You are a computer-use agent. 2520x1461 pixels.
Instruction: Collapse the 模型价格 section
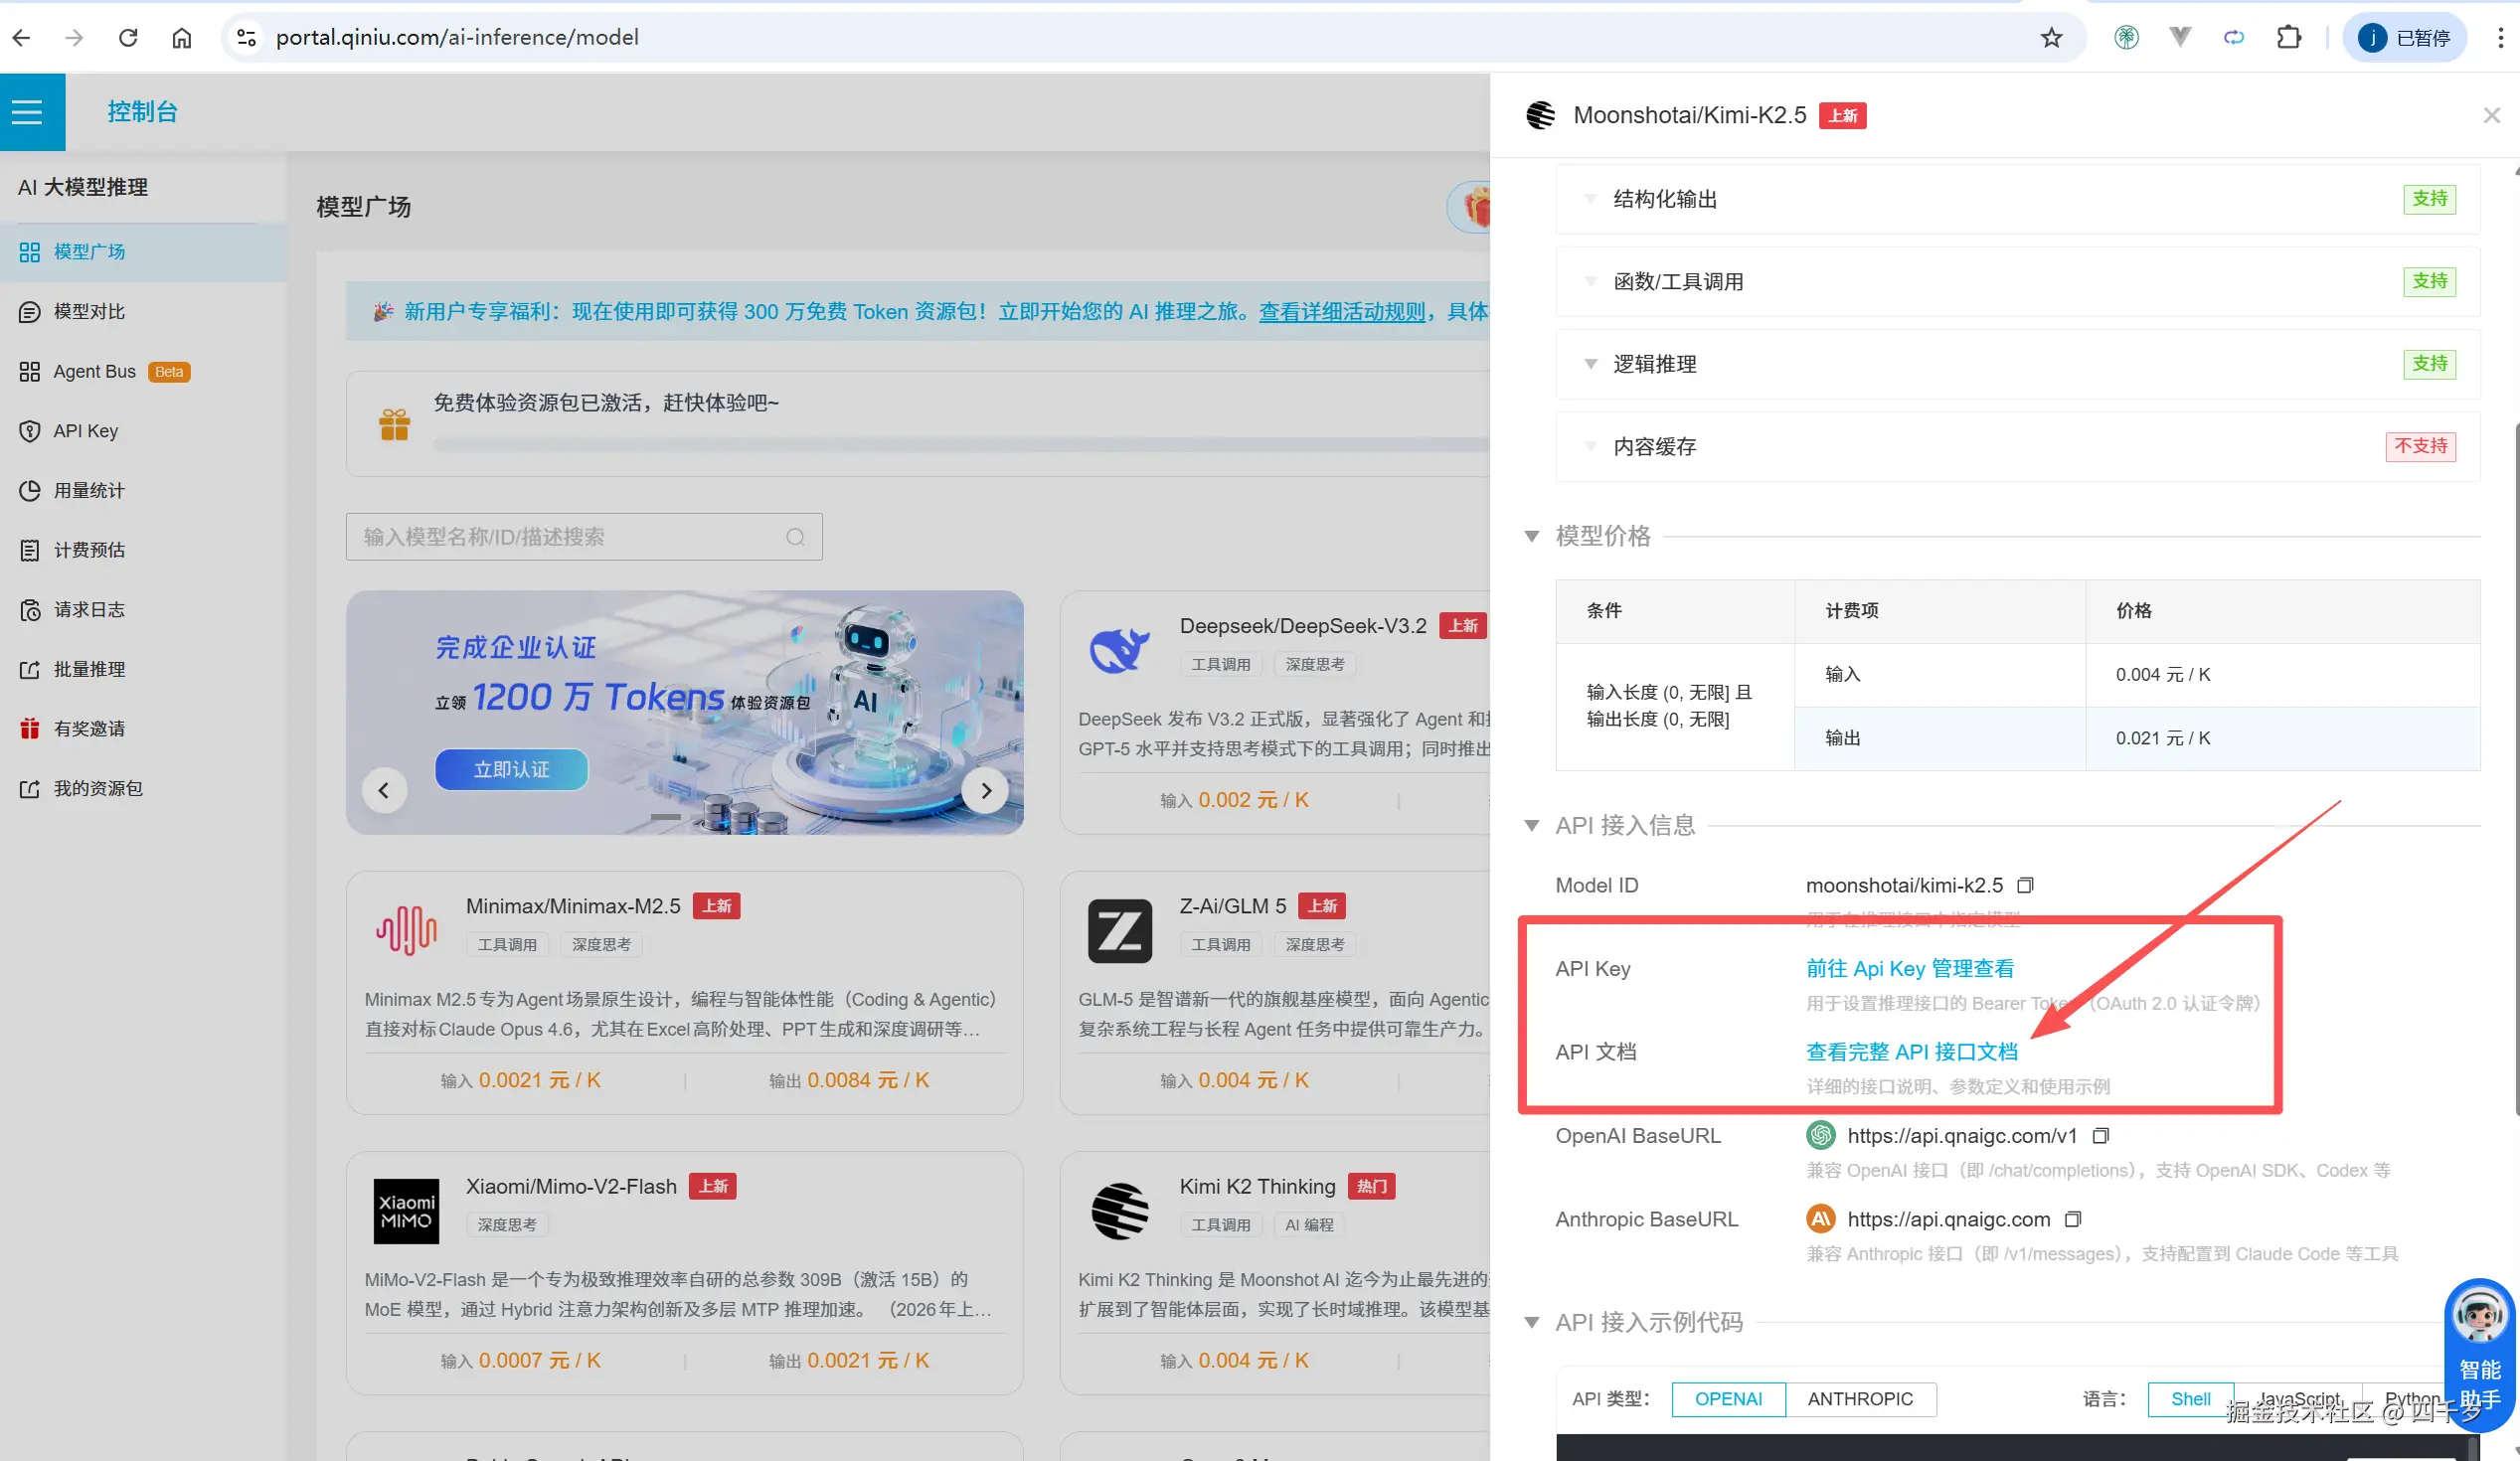click(x=1532, y=536)
